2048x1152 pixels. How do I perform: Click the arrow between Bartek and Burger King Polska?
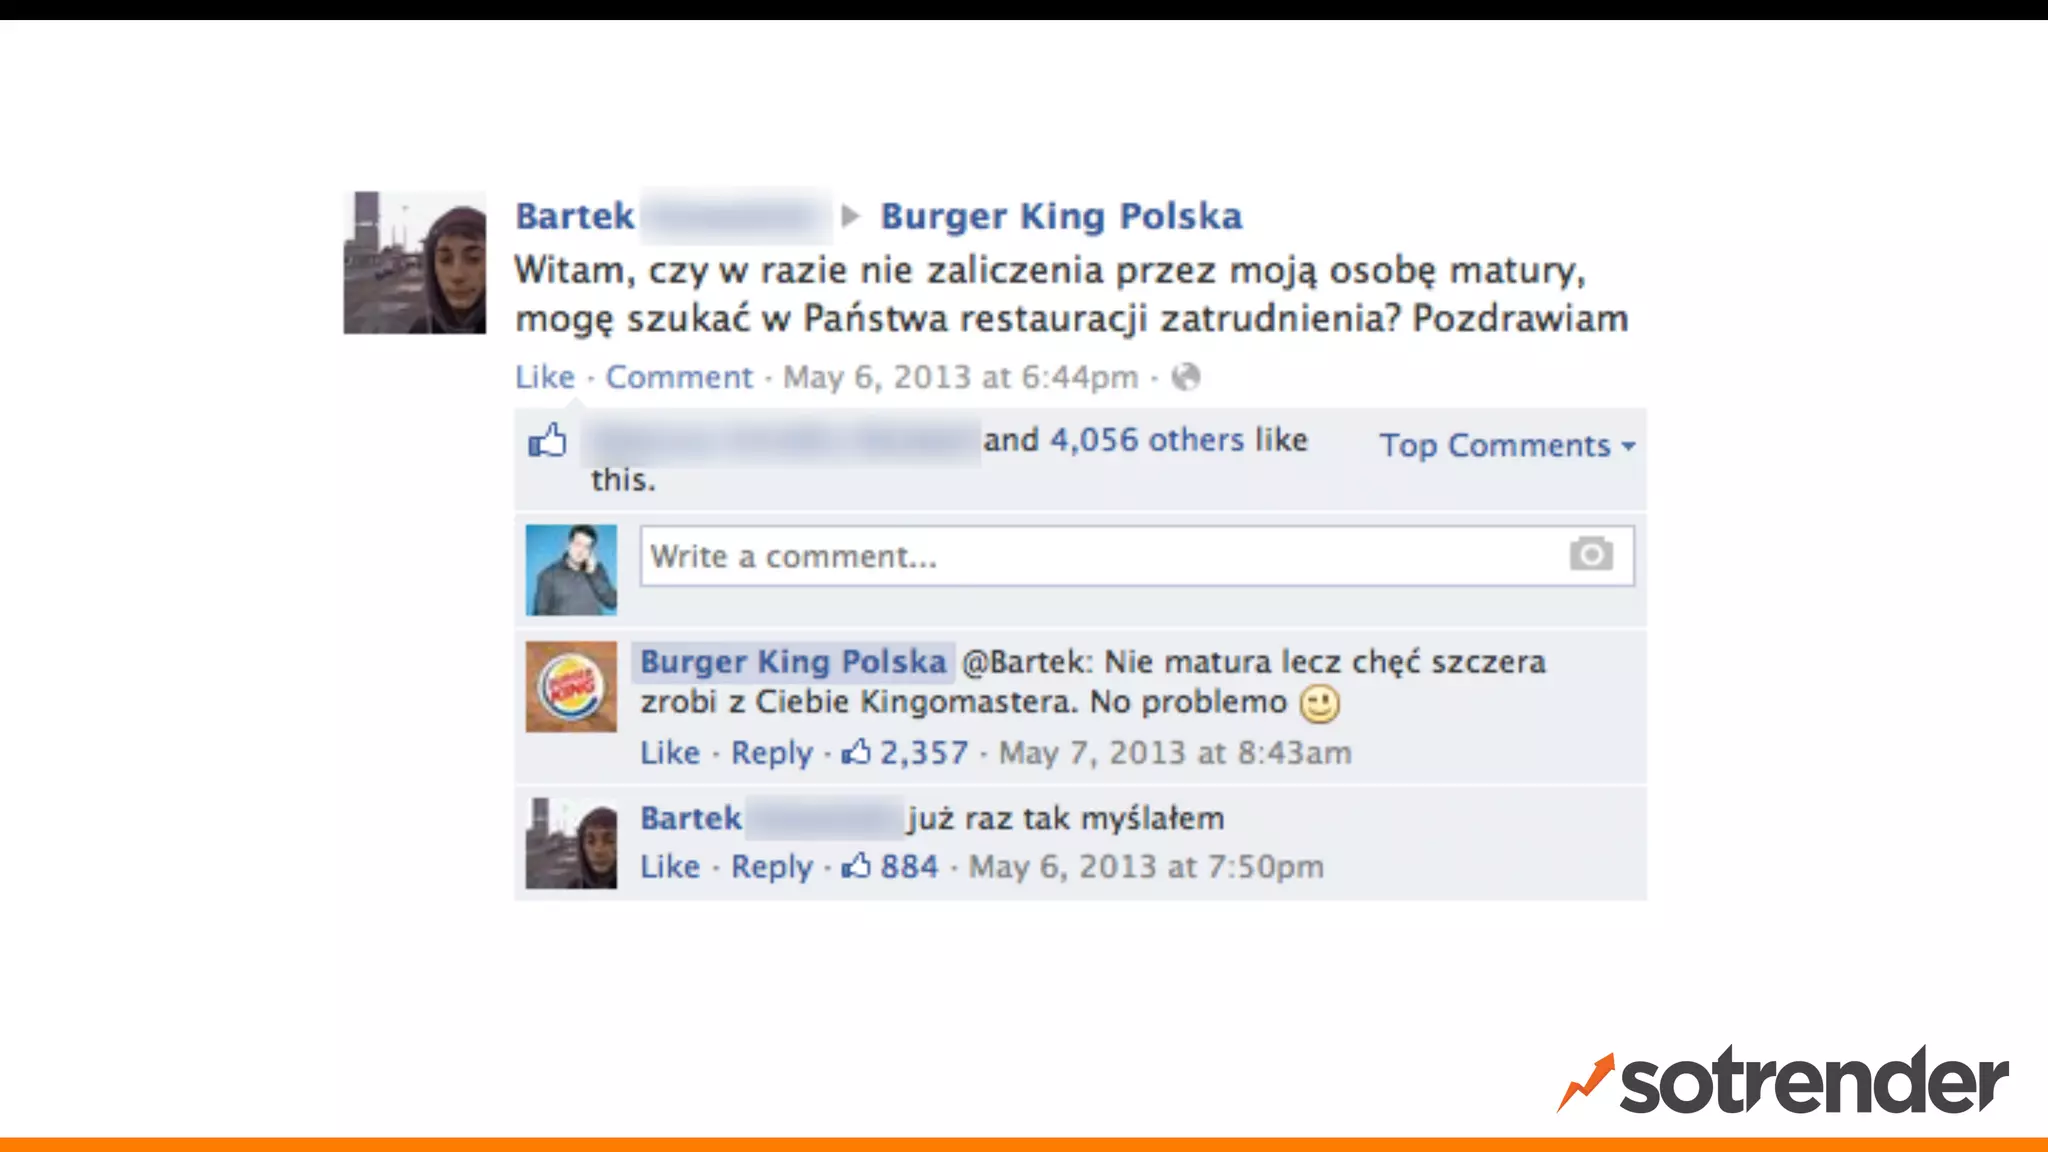coord(851,216)
